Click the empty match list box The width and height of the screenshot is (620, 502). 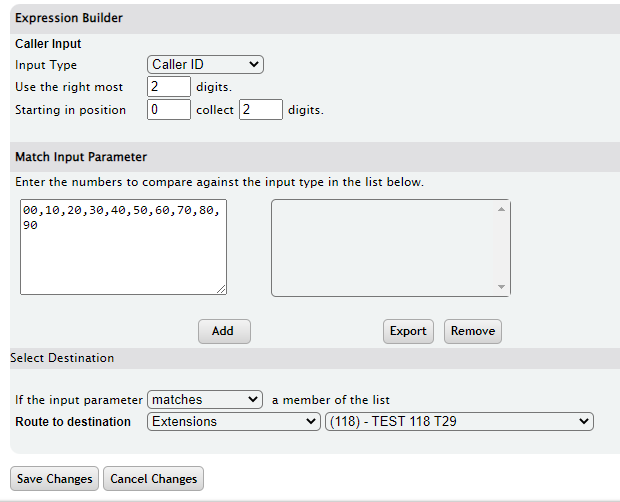384,248
